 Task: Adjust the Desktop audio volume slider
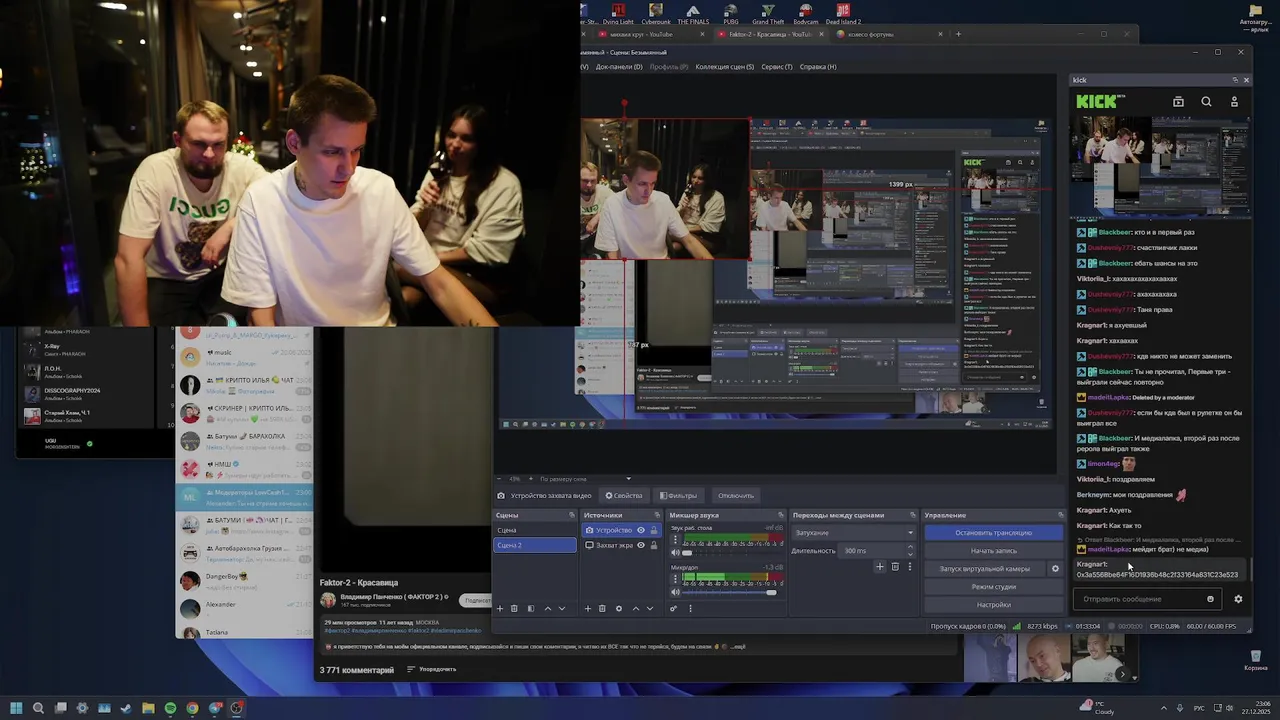click(733, 552)
